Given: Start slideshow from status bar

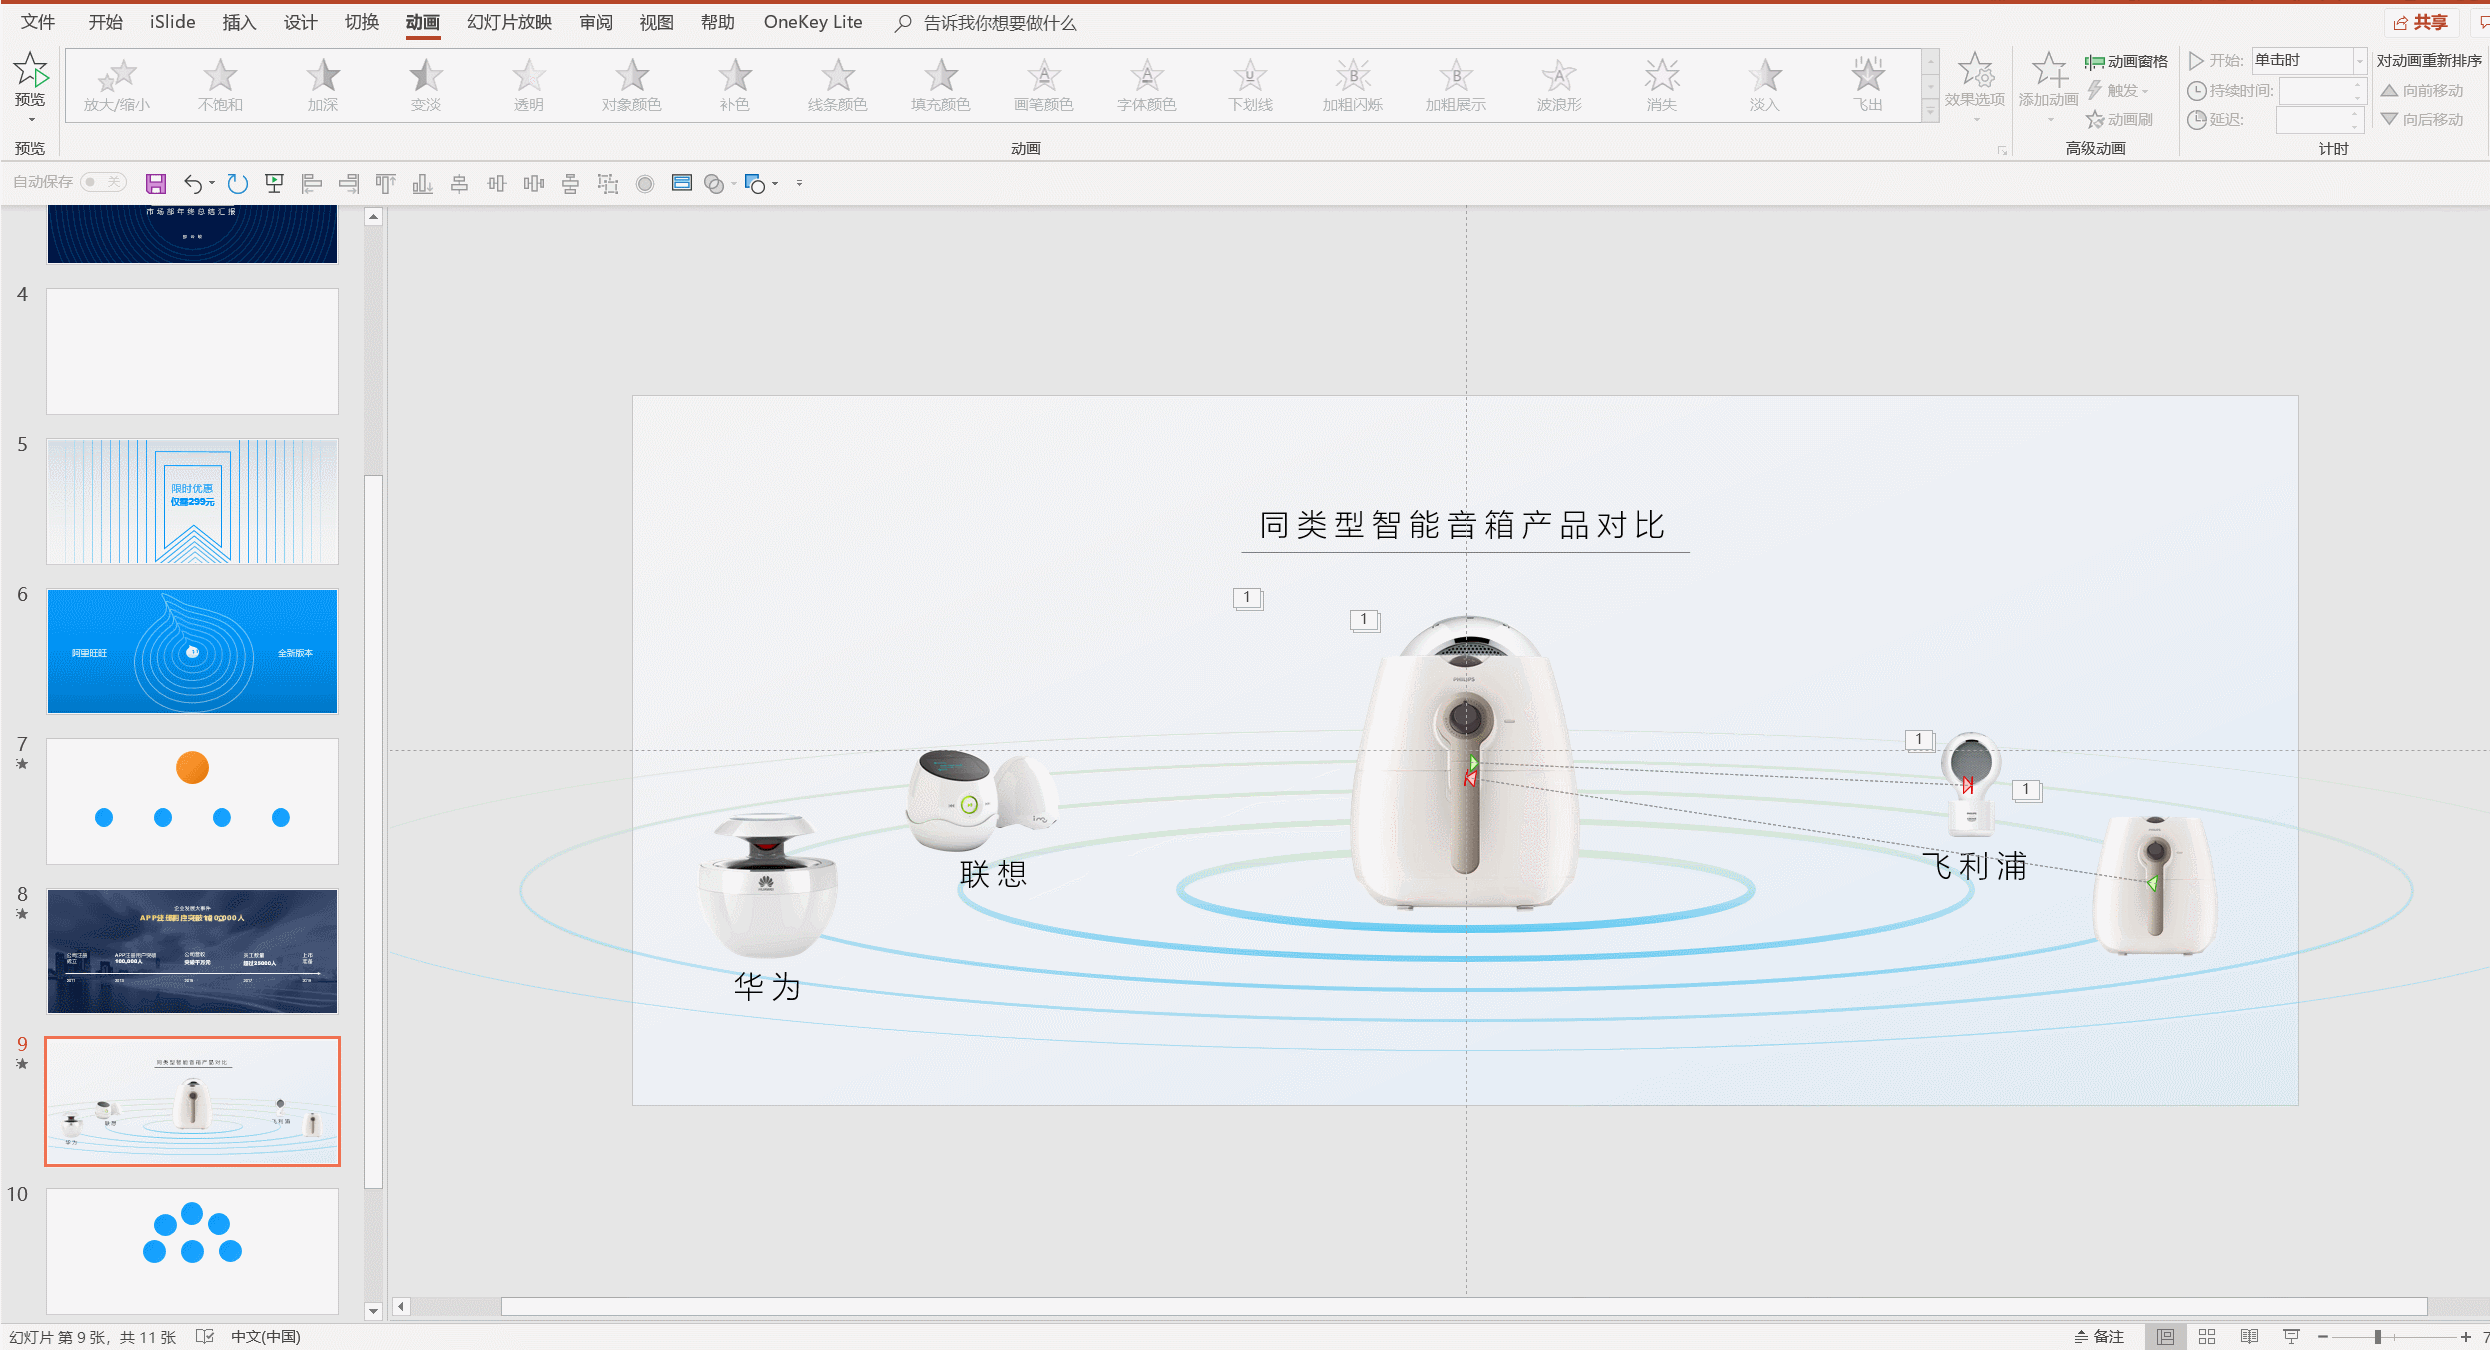Looking at the screenshot, I should coord(2291,1337).
